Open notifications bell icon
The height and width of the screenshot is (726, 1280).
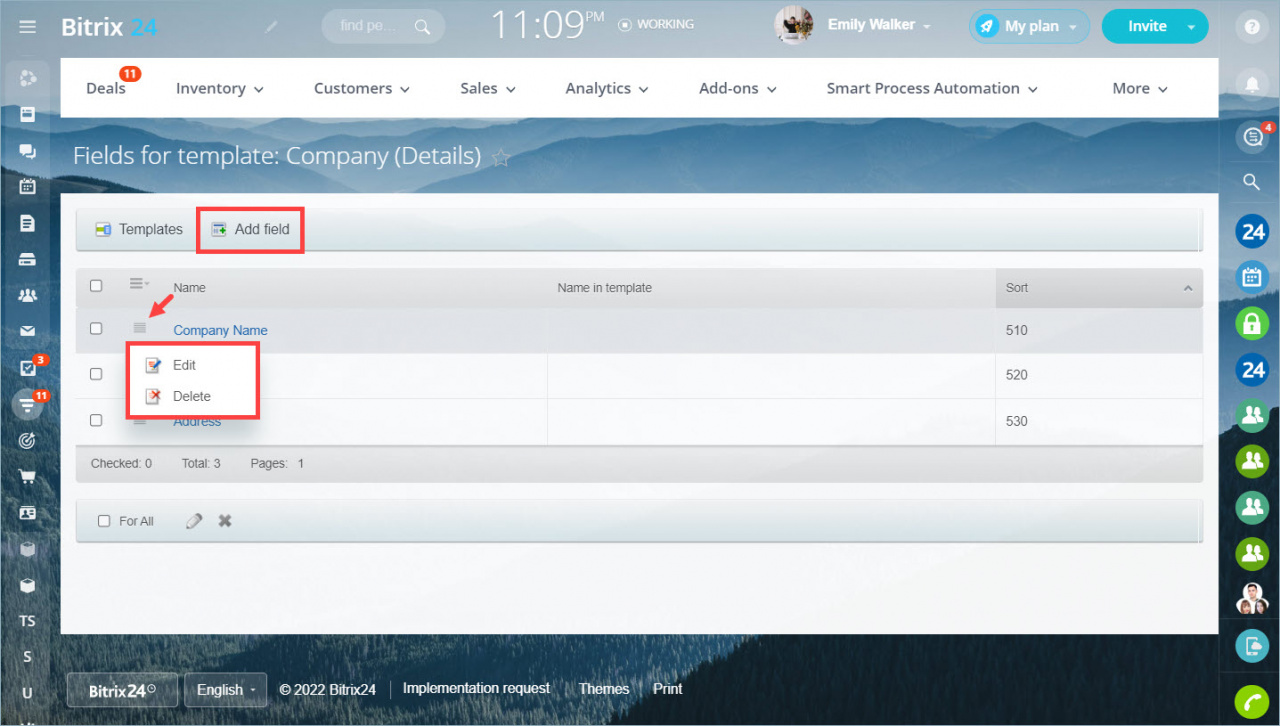pyautogui.click(x=1251, y=82)
